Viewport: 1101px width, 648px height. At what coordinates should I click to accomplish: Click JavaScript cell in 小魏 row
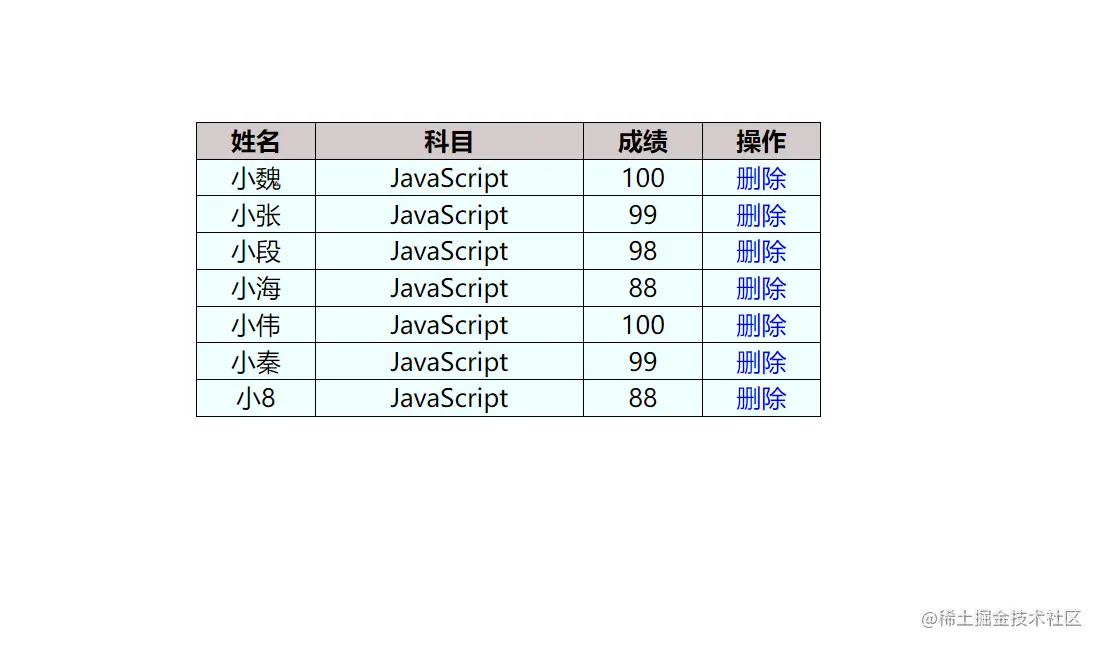point(449,178)
